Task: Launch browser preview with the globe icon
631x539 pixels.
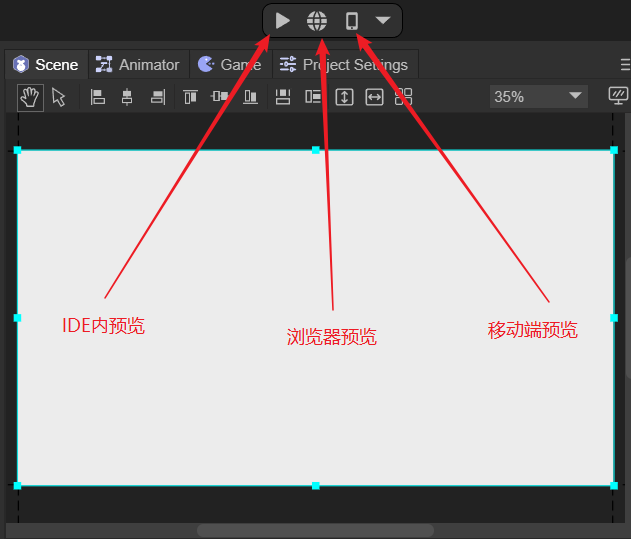Action: [x=317, y=21]
